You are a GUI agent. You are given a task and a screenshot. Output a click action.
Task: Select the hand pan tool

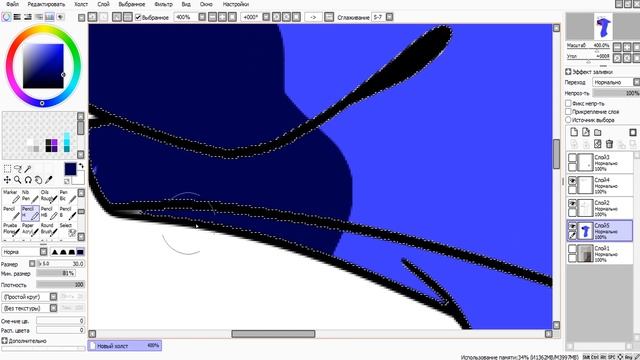pos(38,180)
